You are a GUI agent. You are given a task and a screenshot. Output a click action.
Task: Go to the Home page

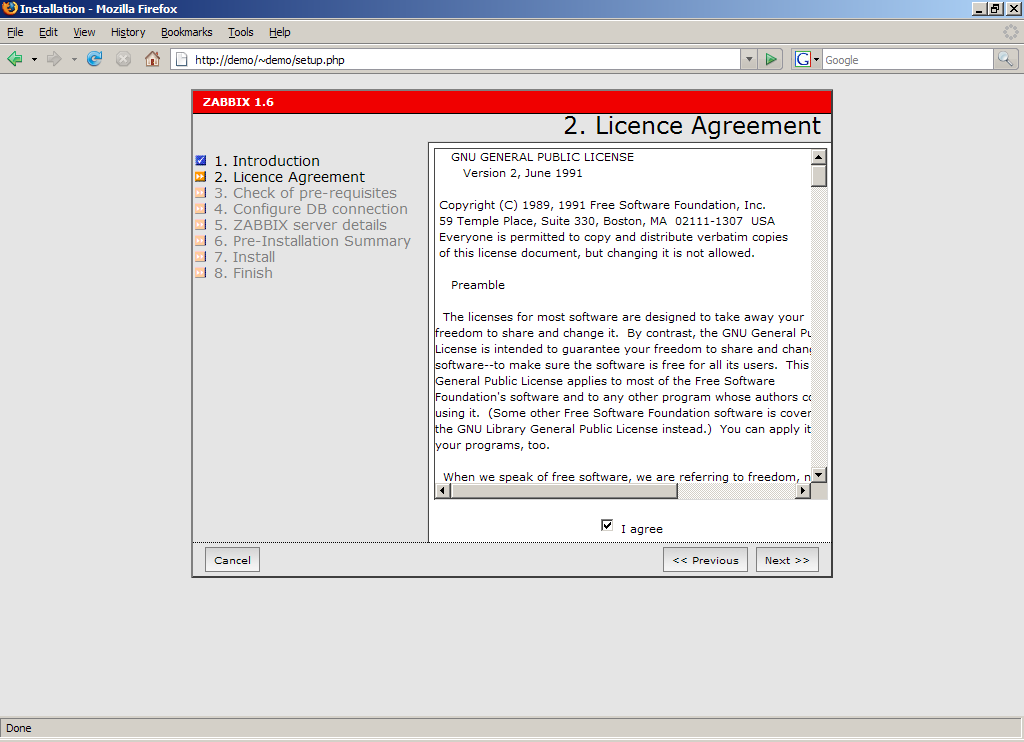152,59
